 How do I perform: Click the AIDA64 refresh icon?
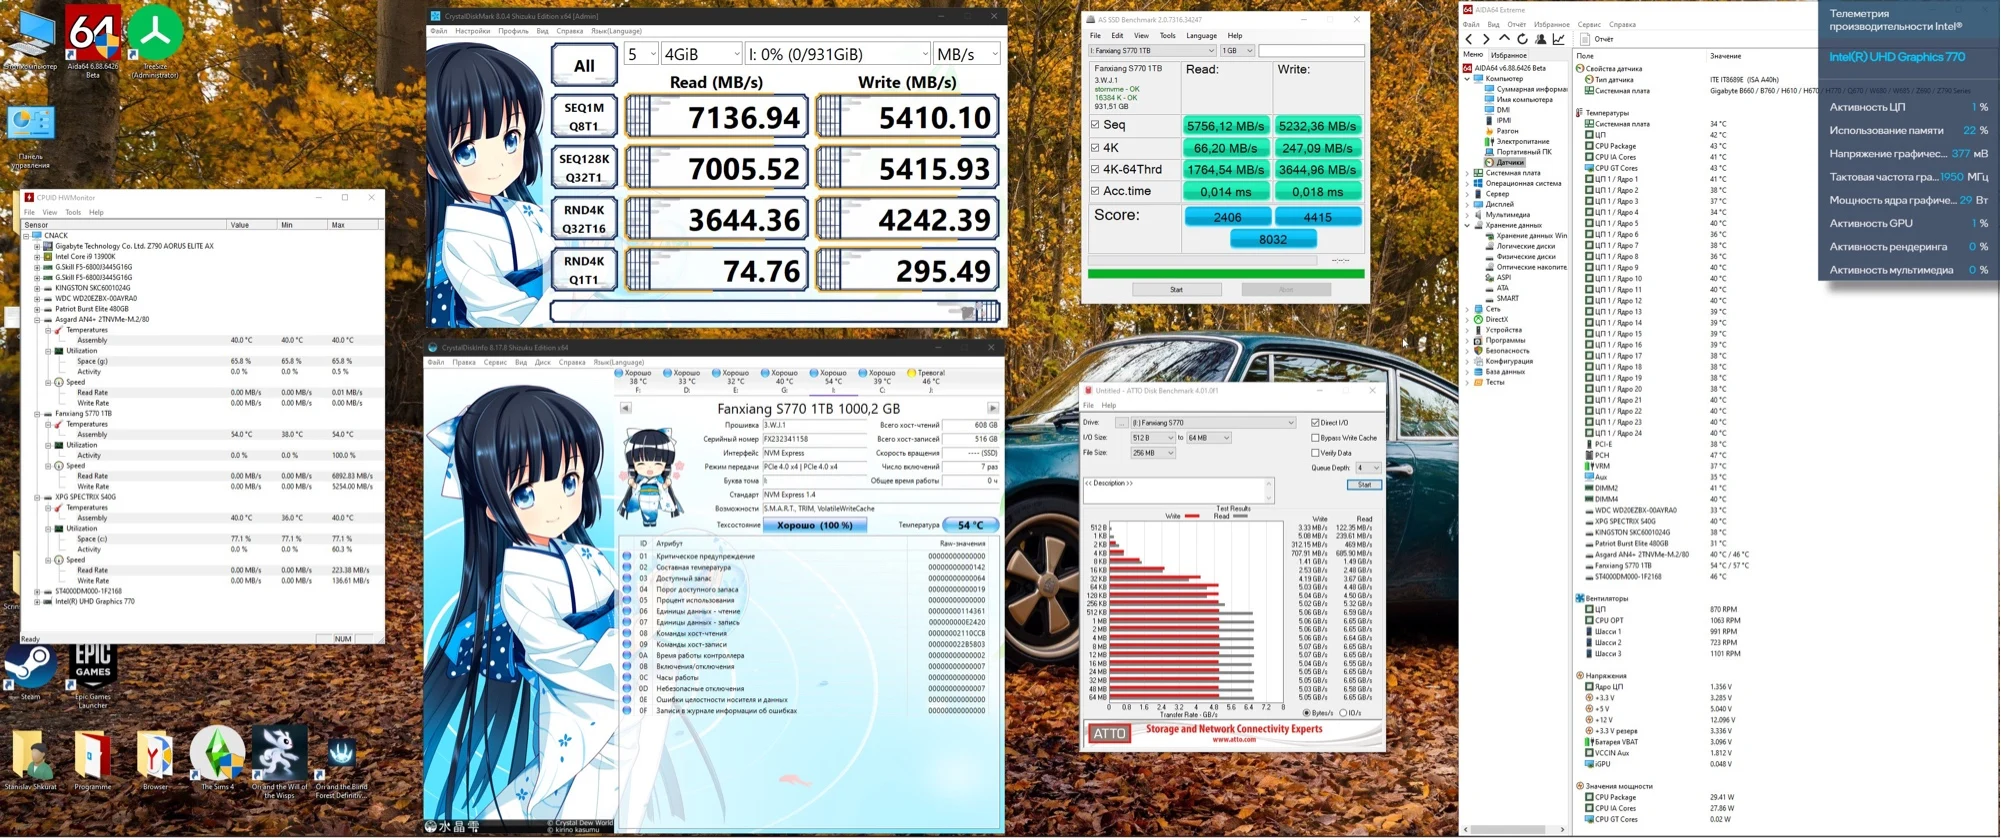point(1522,39)
